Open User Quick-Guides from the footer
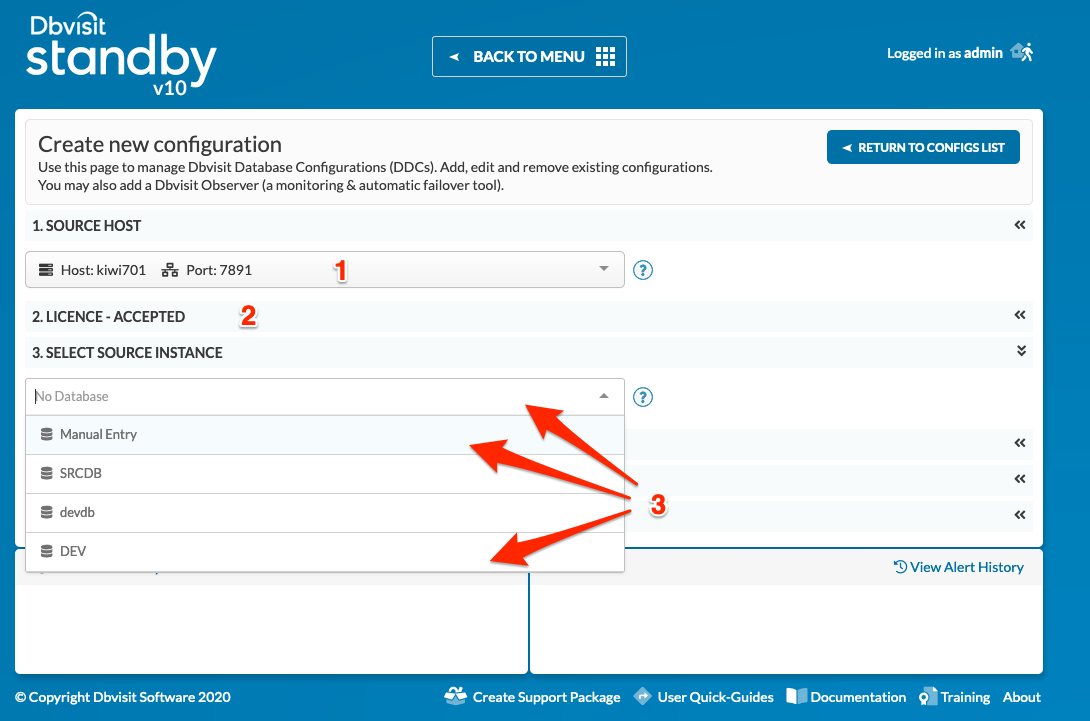 [716, 696]
